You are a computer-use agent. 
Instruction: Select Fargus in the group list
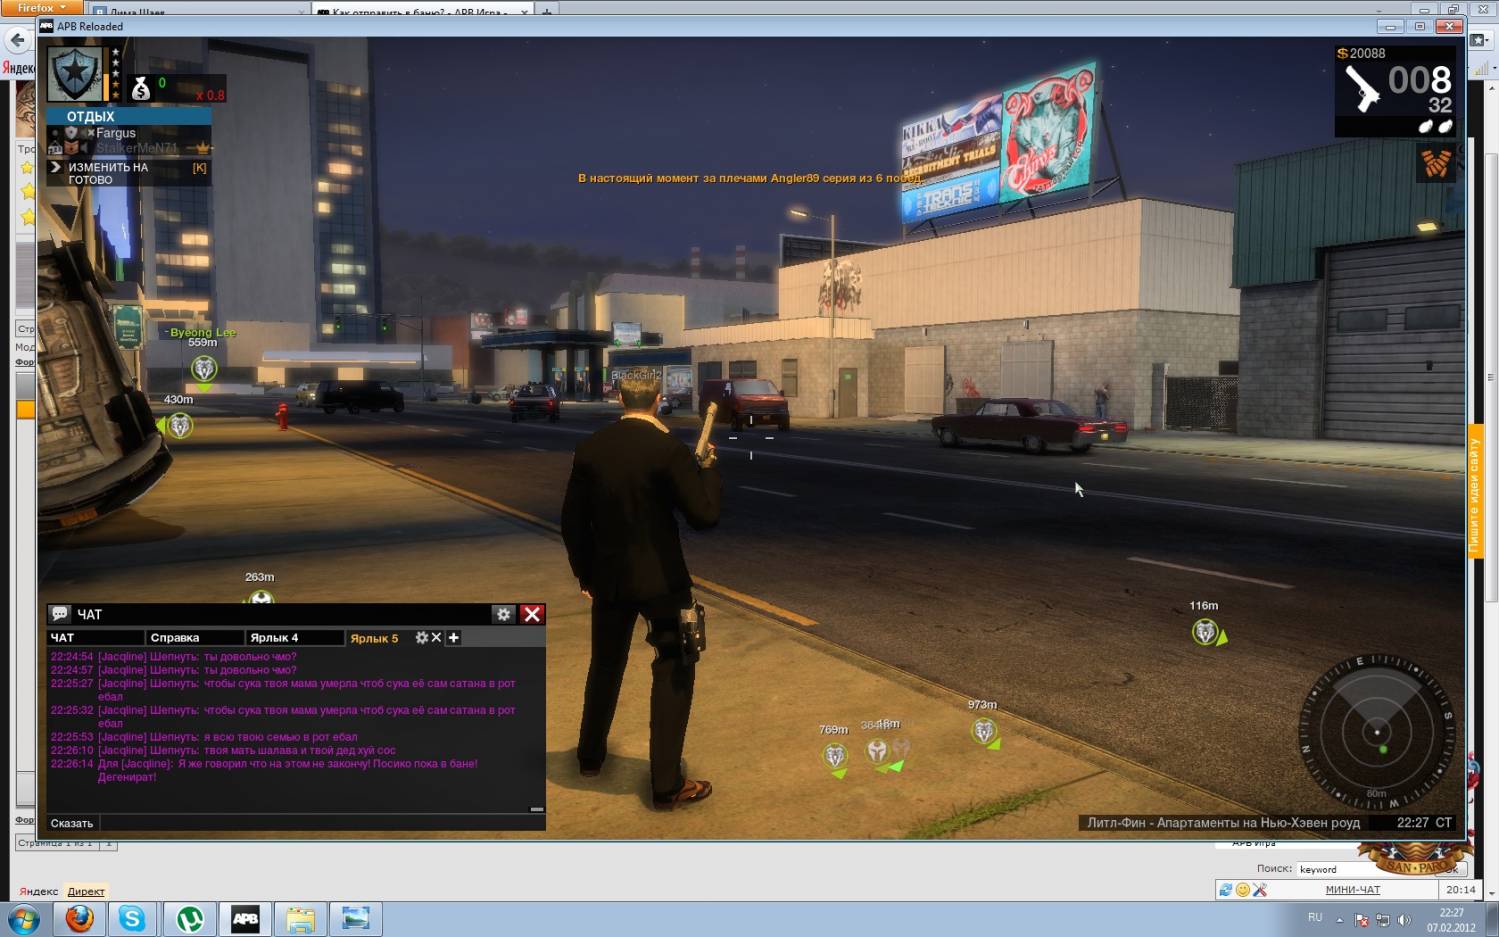(116, 132)
